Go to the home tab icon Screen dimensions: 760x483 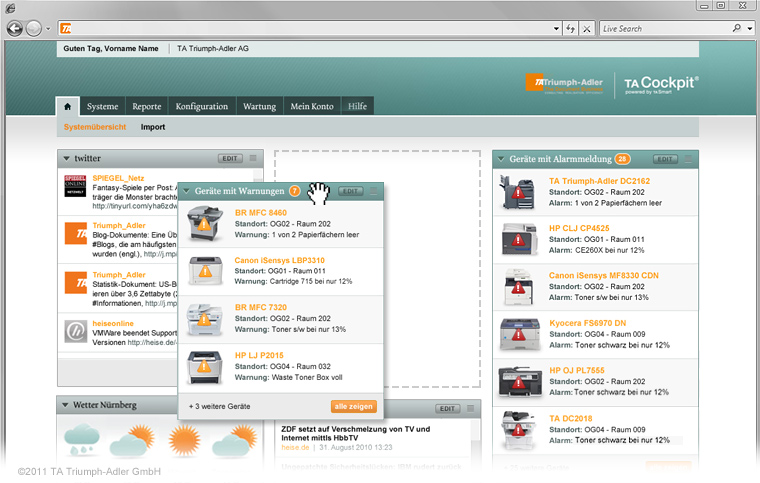(67, 106)
